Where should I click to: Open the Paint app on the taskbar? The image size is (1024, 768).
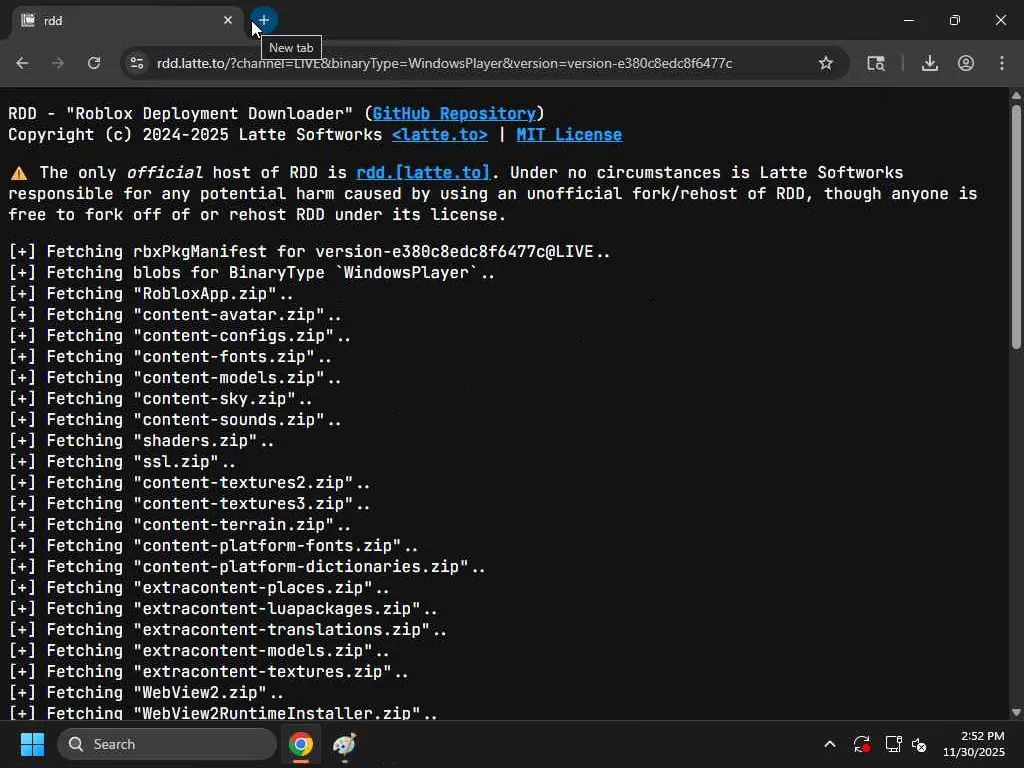click(344, 744)
